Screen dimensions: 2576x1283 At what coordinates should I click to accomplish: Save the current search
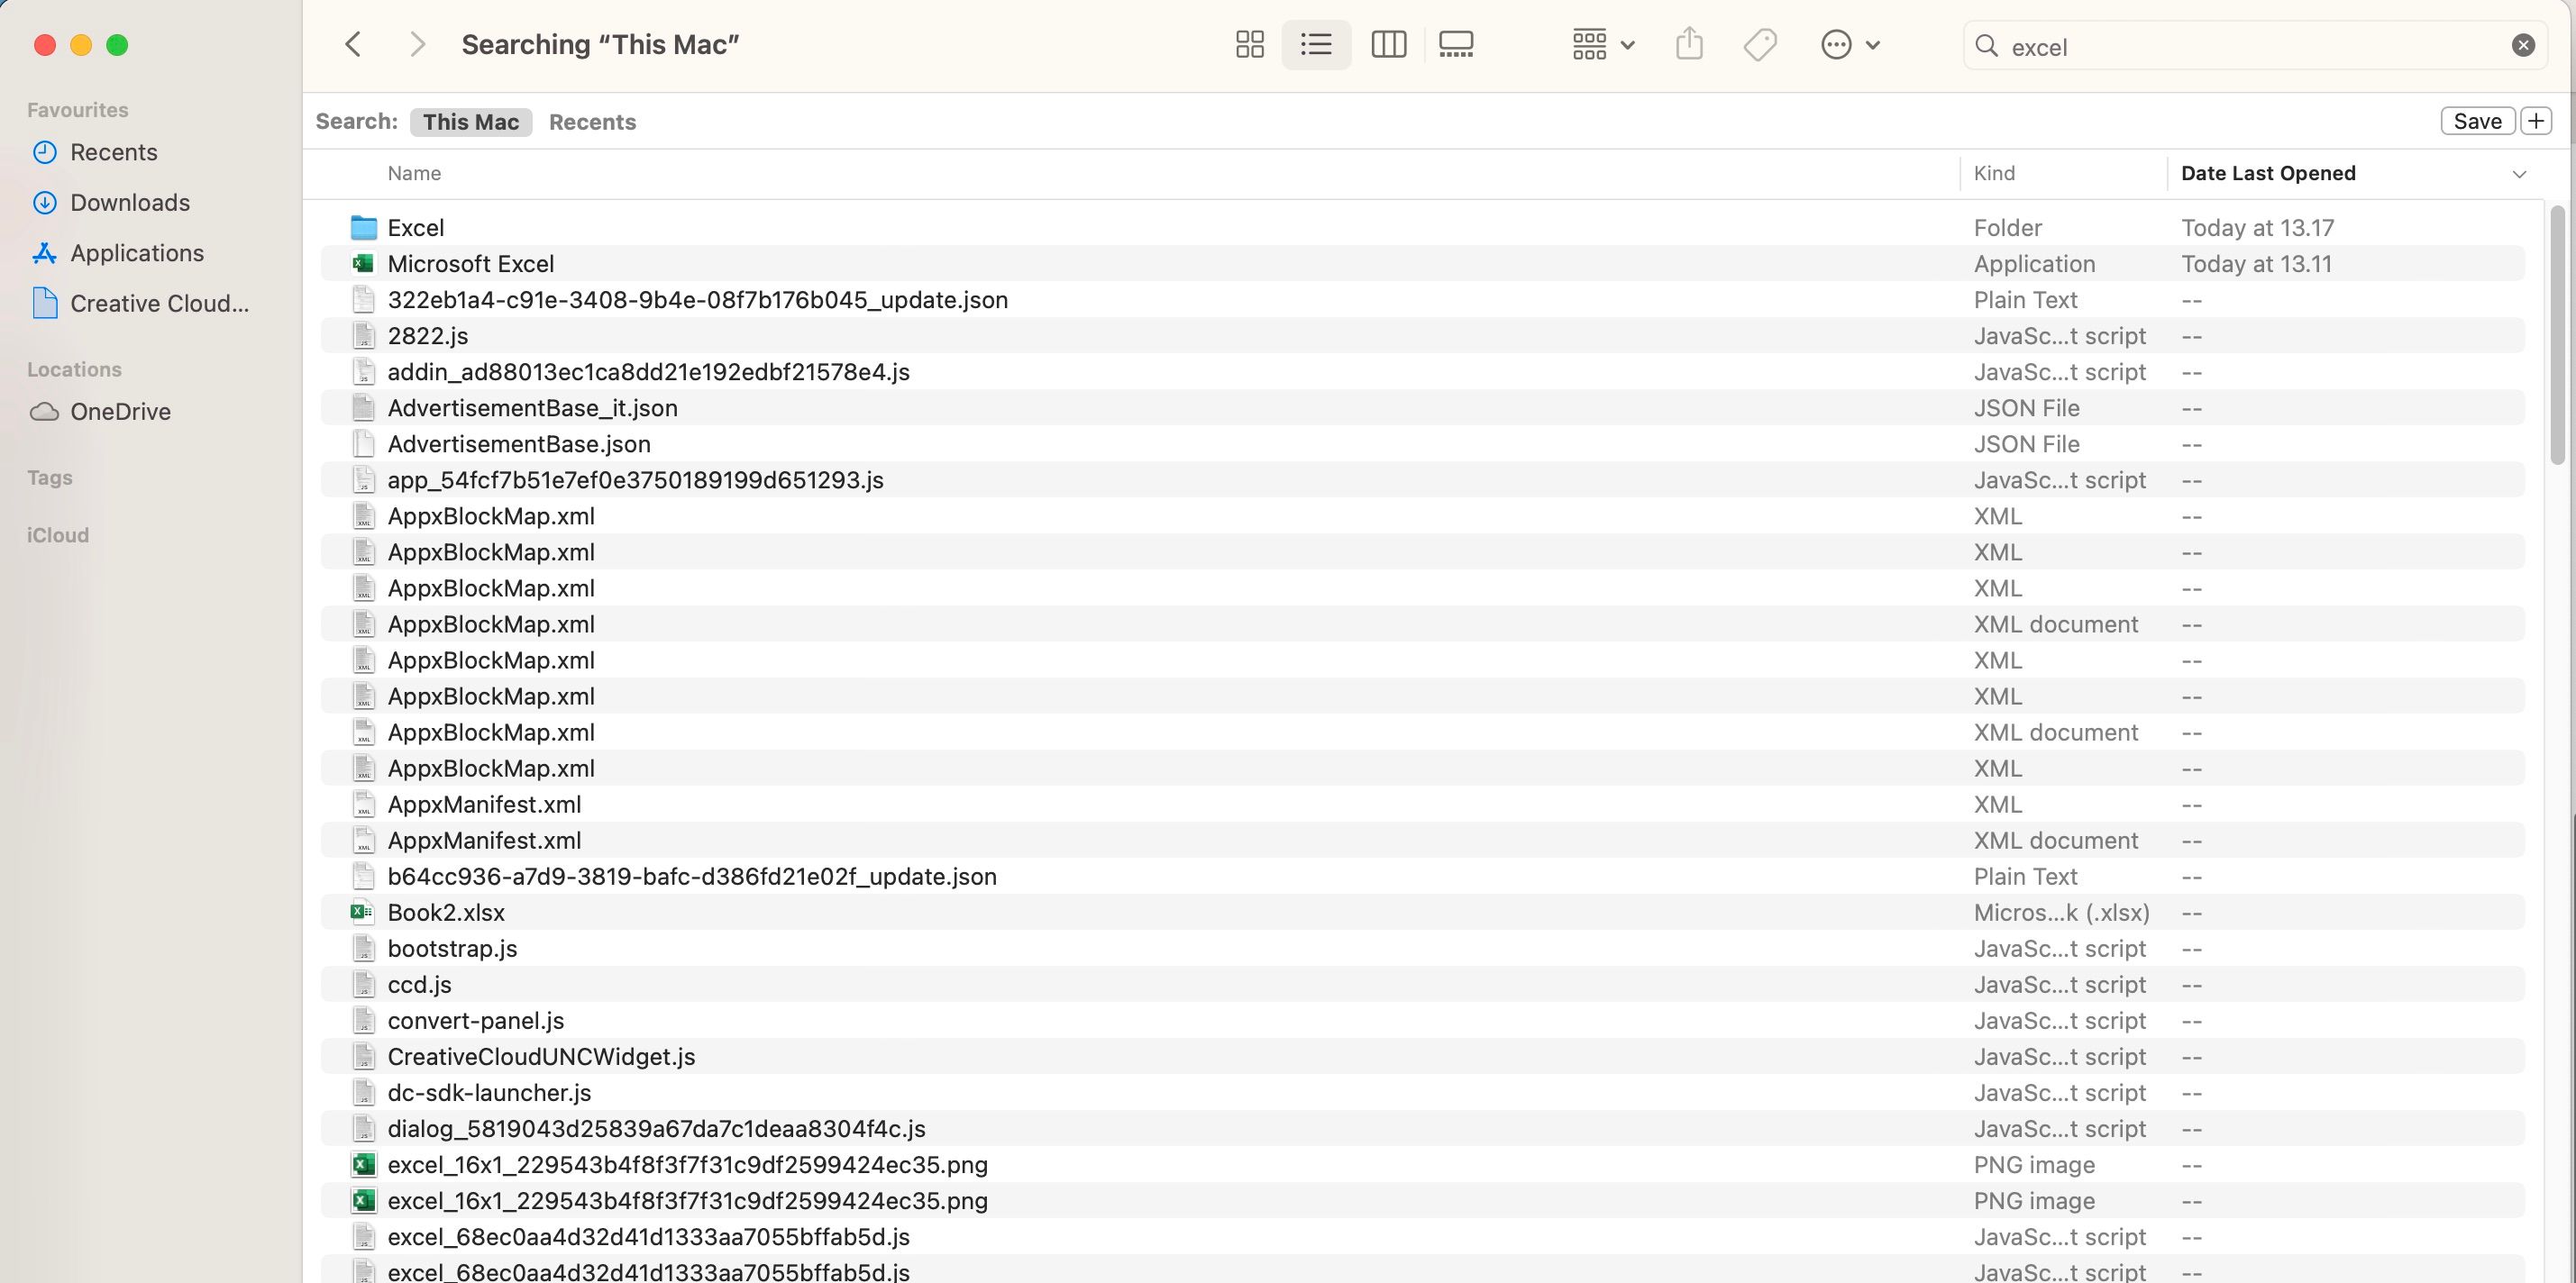pyautogui.click(x=2477, y=120)
